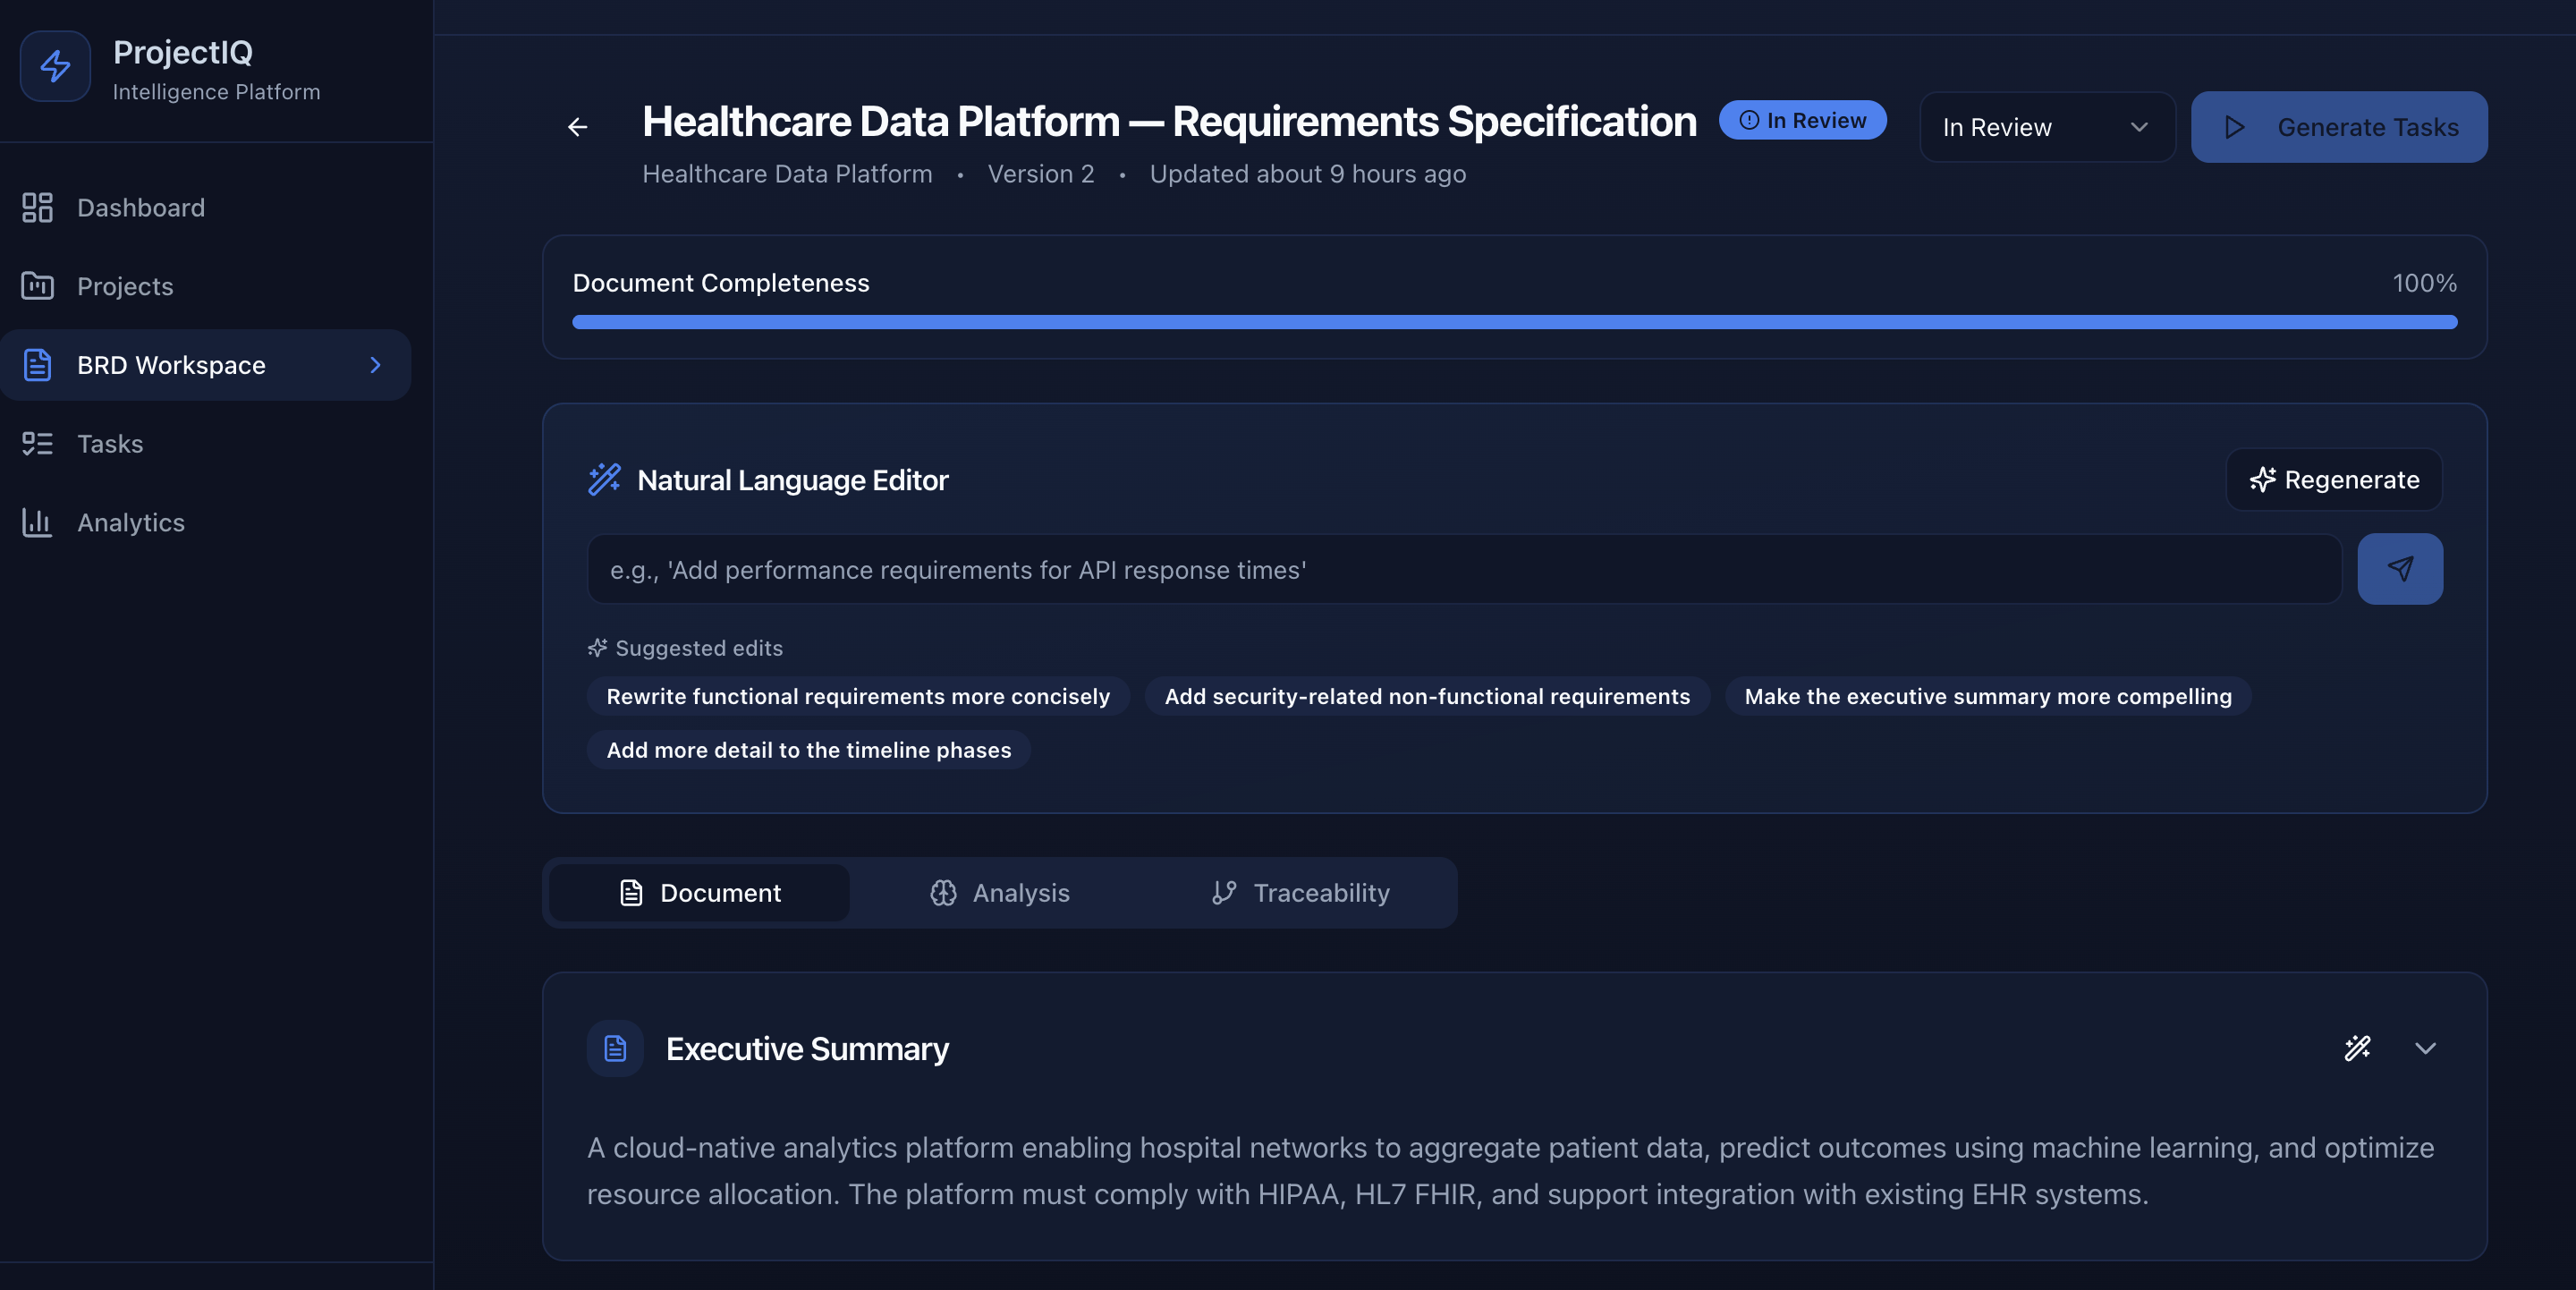This screenshot has width=2576, height=1290.
Task: Open Analytics from the sidebar
Action: click(x=130, y=523)
